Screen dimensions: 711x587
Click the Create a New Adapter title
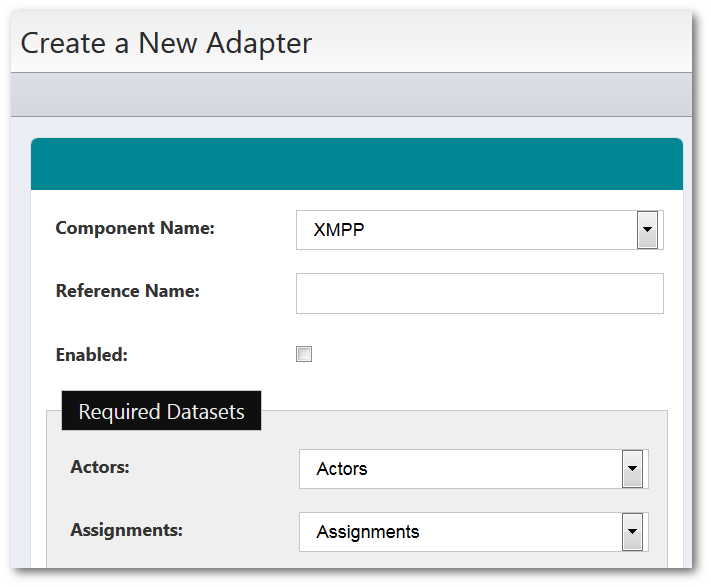(x=166, y=43)
